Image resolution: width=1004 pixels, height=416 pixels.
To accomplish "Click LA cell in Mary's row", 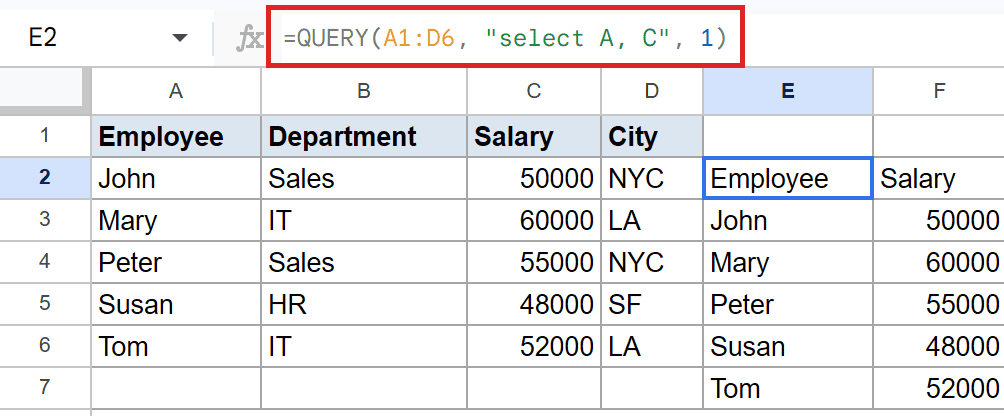I will pyautogui.click(x=652, y=220).
